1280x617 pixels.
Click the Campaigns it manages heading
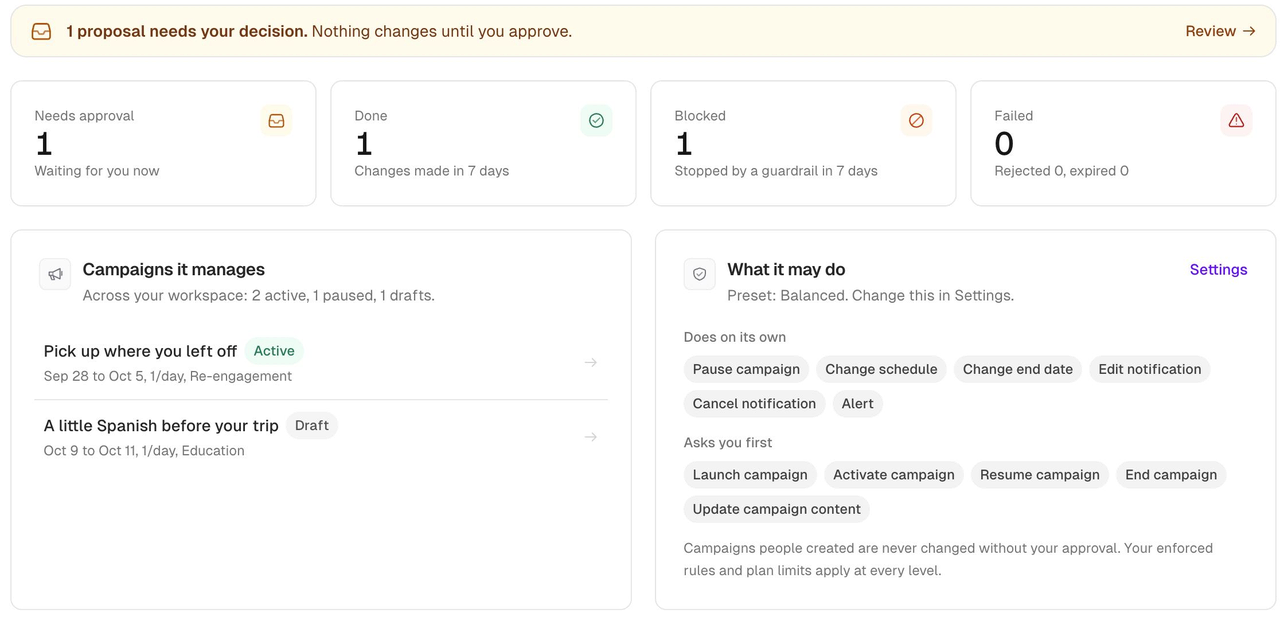(174, 269)
